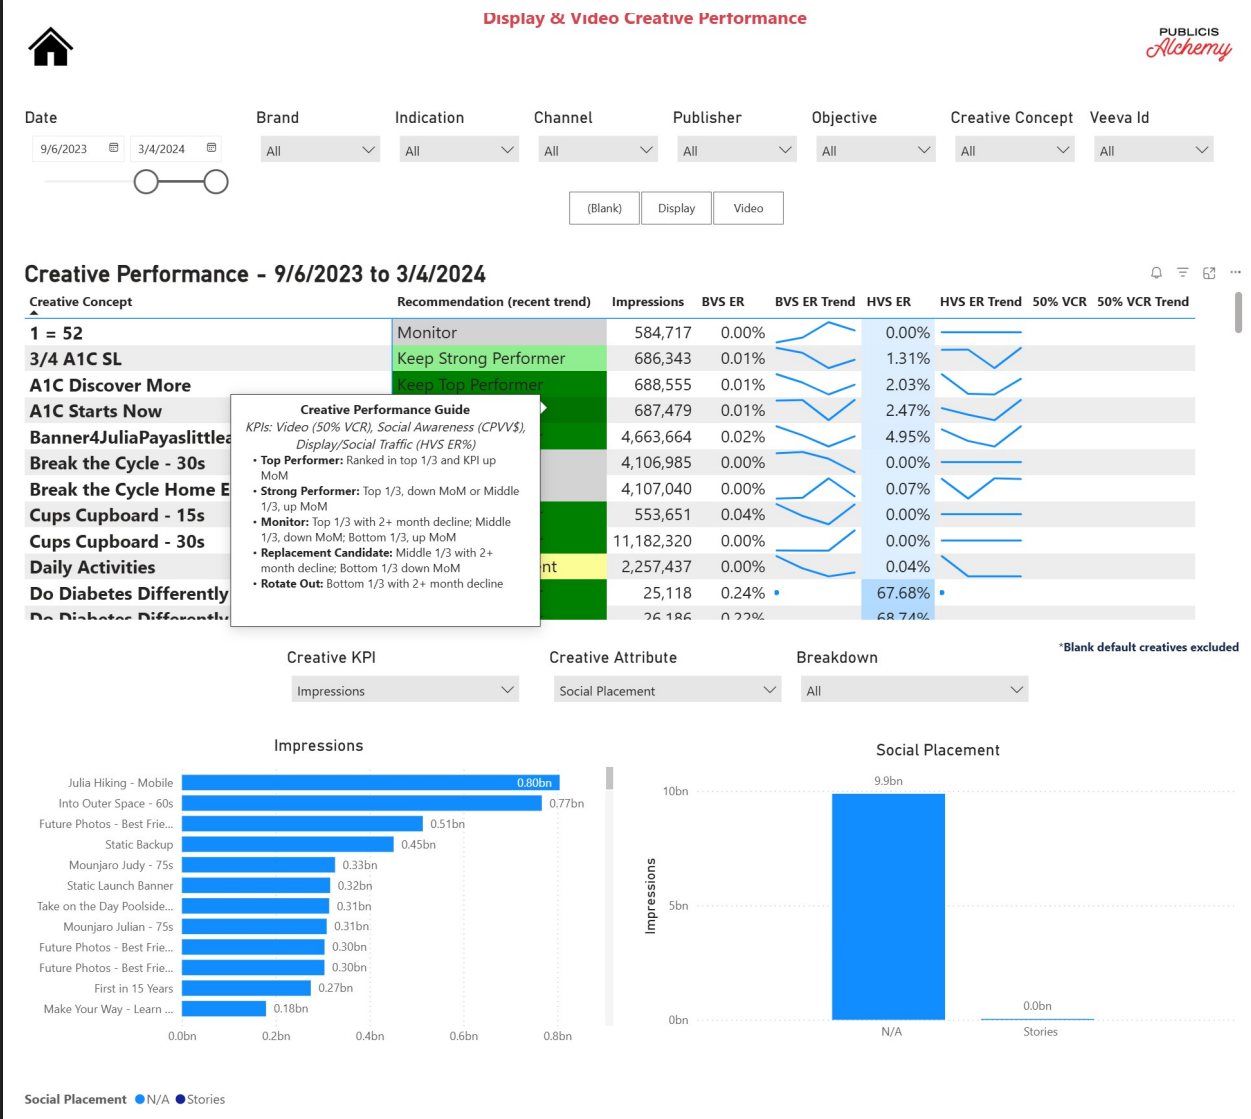Click the Julia Hiking - Mobile bar
The height and width of the screenshot is (1119, 1251).
pos(370,783)
